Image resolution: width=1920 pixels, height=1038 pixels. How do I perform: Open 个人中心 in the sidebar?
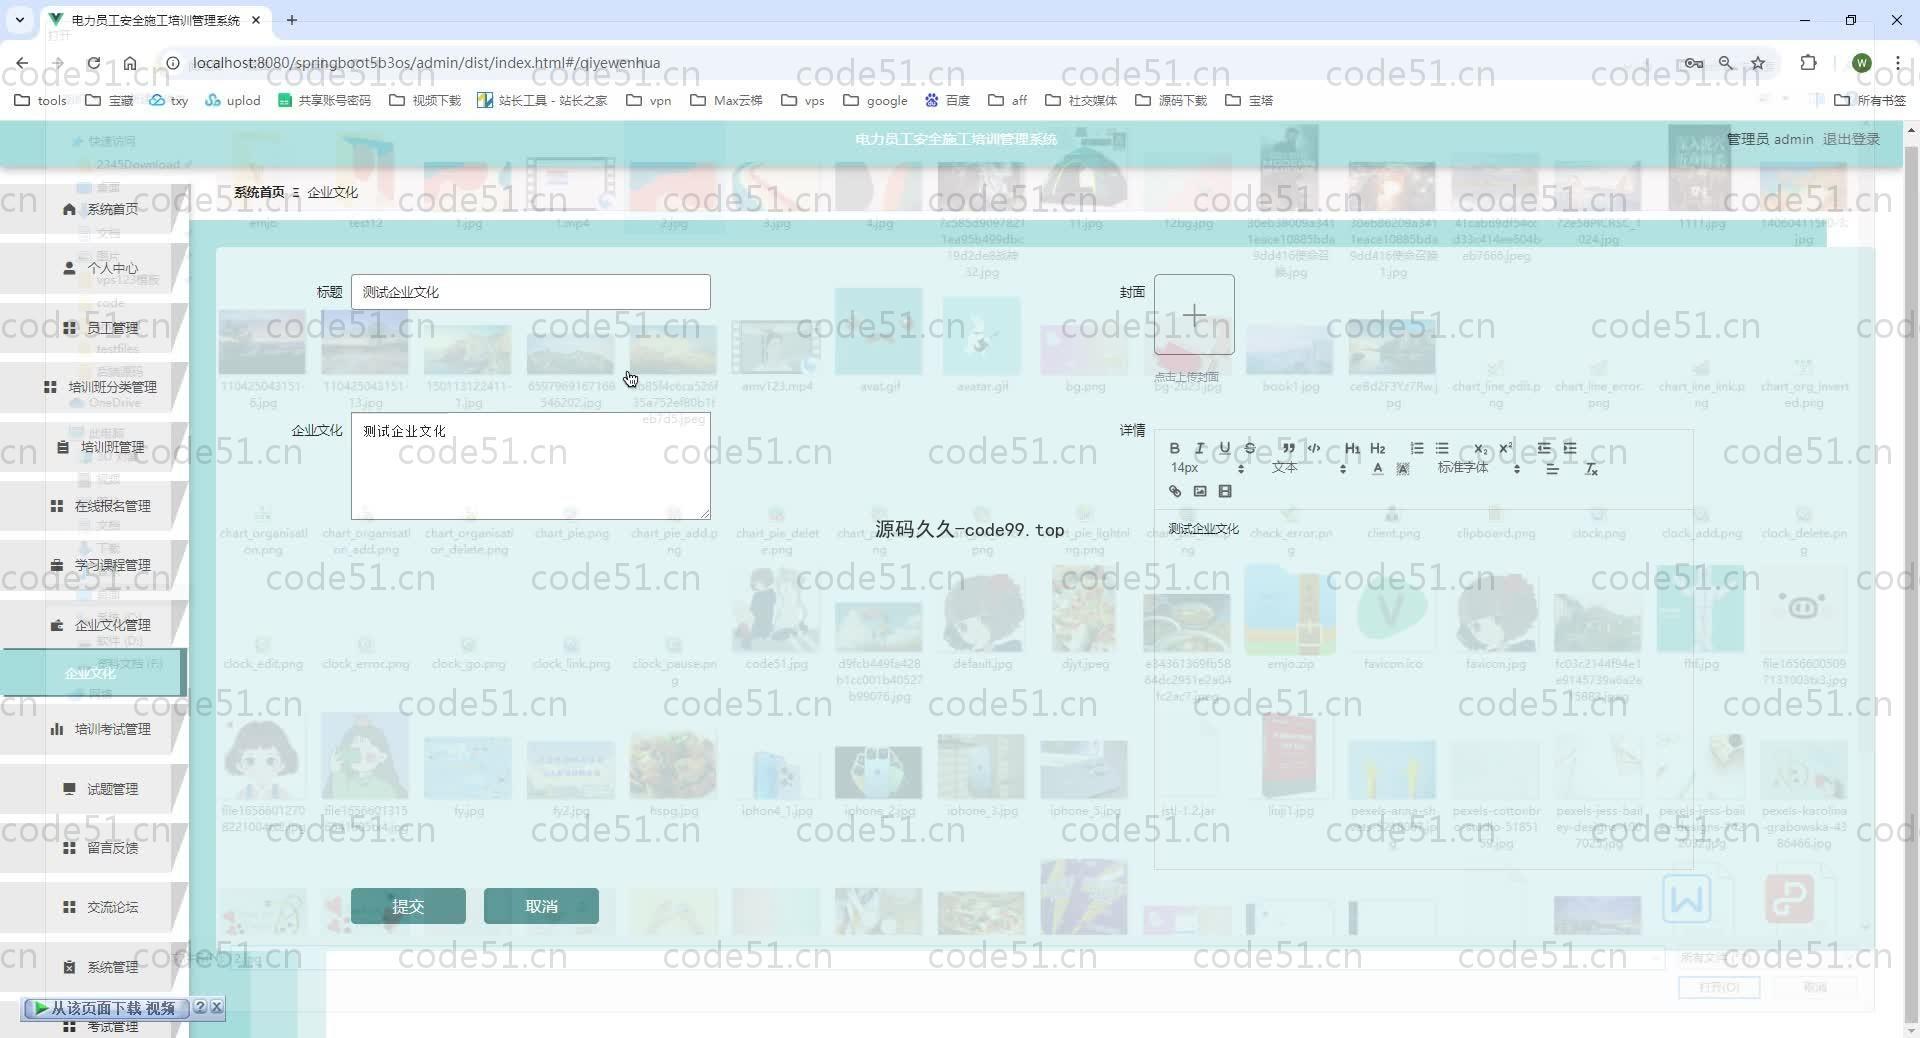click(94, 268)
